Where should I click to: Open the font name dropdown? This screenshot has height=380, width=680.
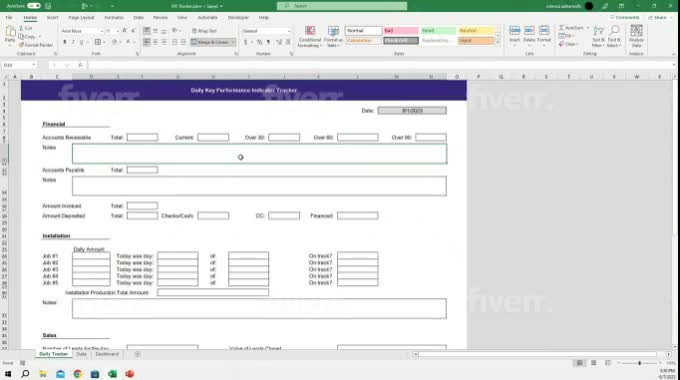pyautogui.click(x=101, y=31)
